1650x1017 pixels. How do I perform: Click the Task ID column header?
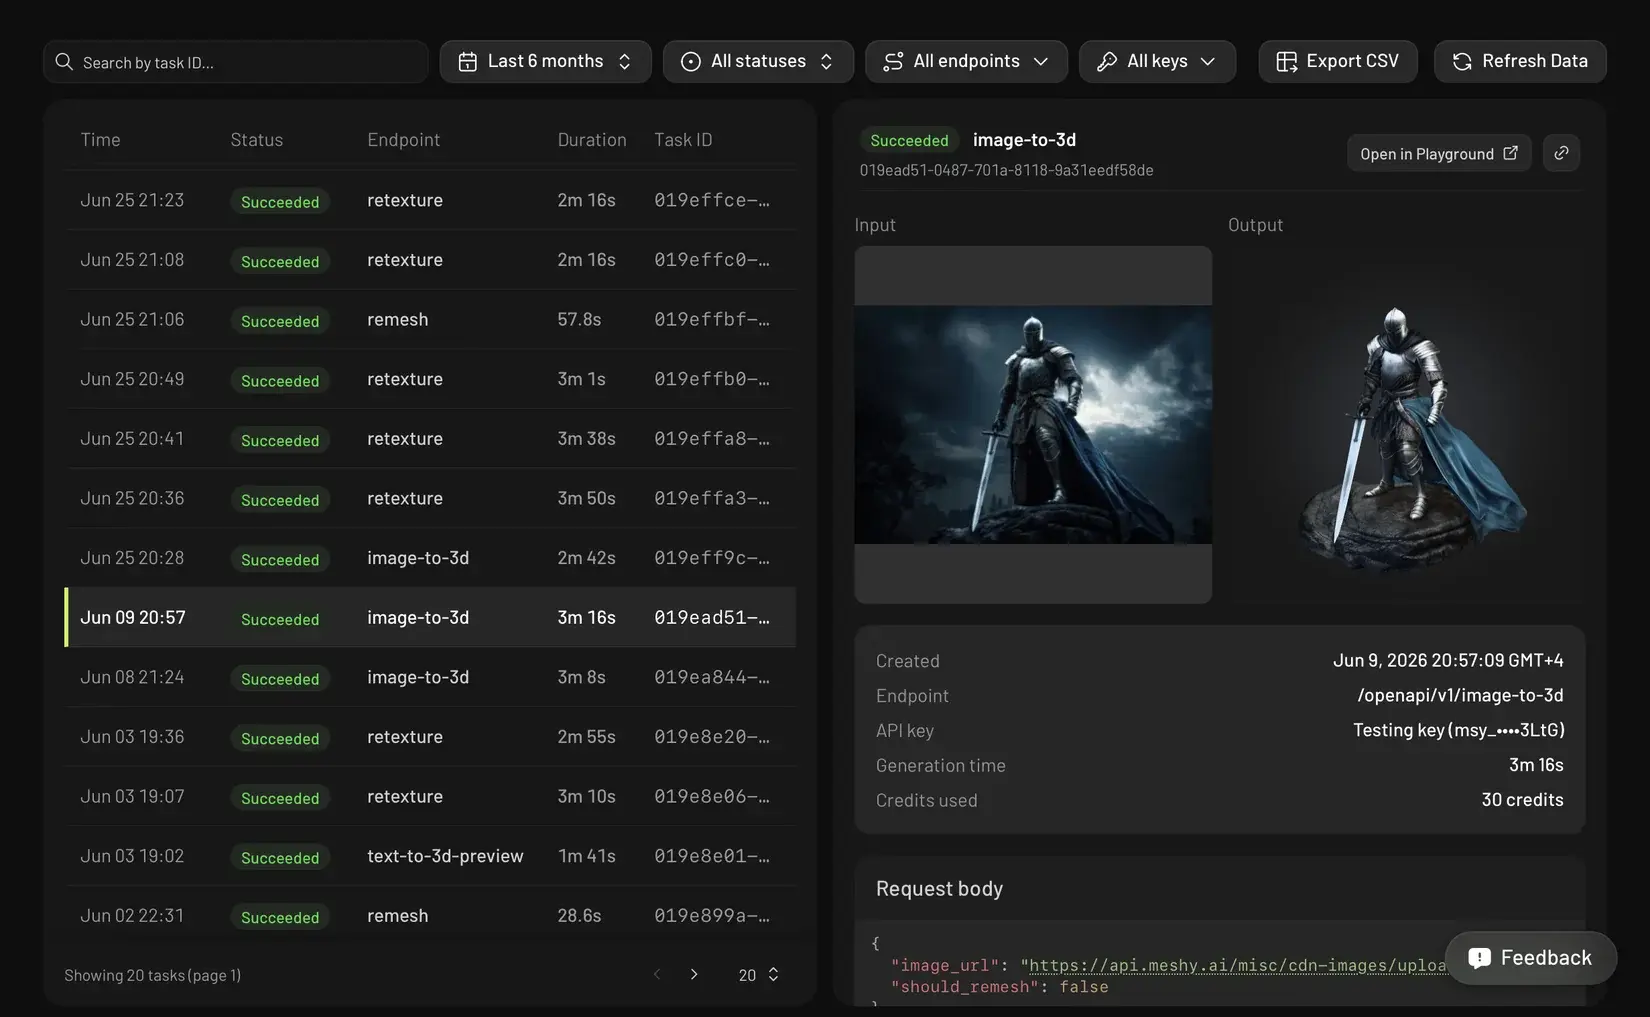tap(683, 140)
